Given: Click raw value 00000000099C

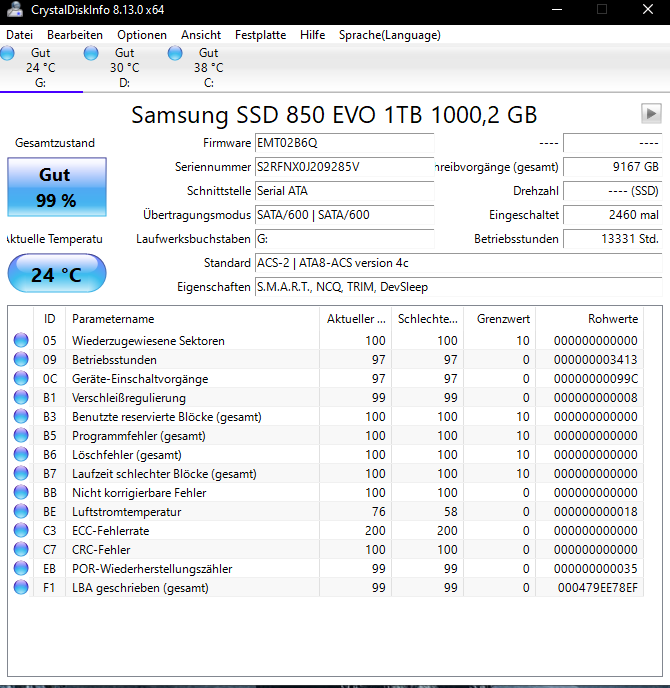Looking at the screenshot, I should tap(595, 379).
